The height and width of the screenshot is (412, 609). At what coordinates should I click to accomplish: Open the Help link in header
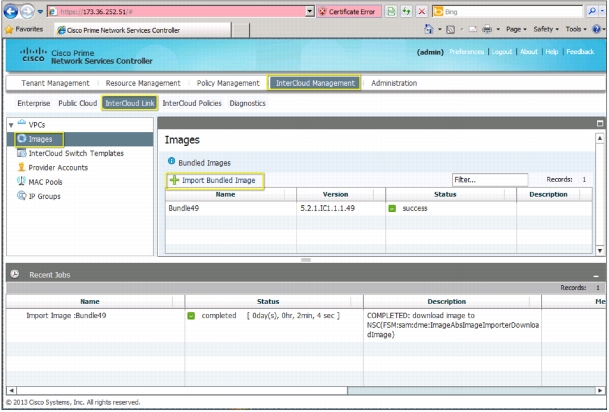point(552,52)
